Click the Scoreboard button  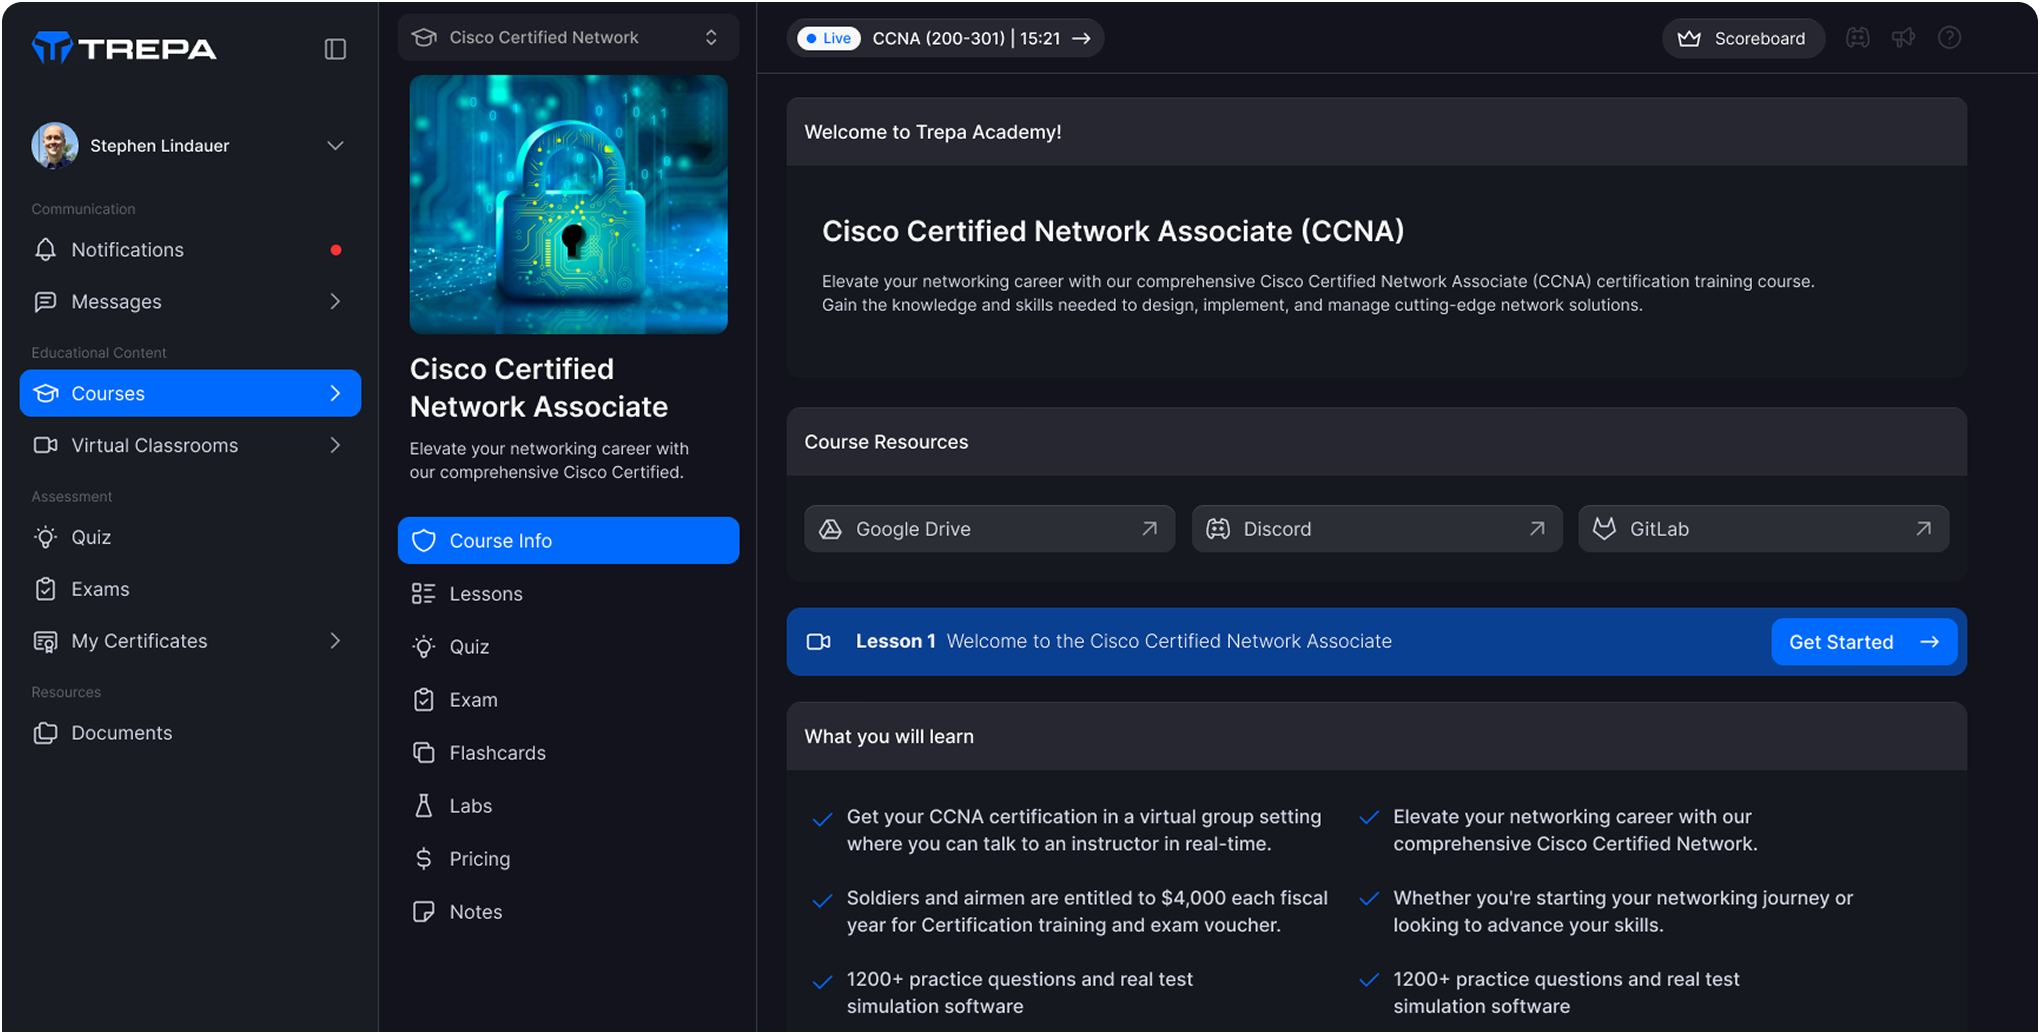1742,38
